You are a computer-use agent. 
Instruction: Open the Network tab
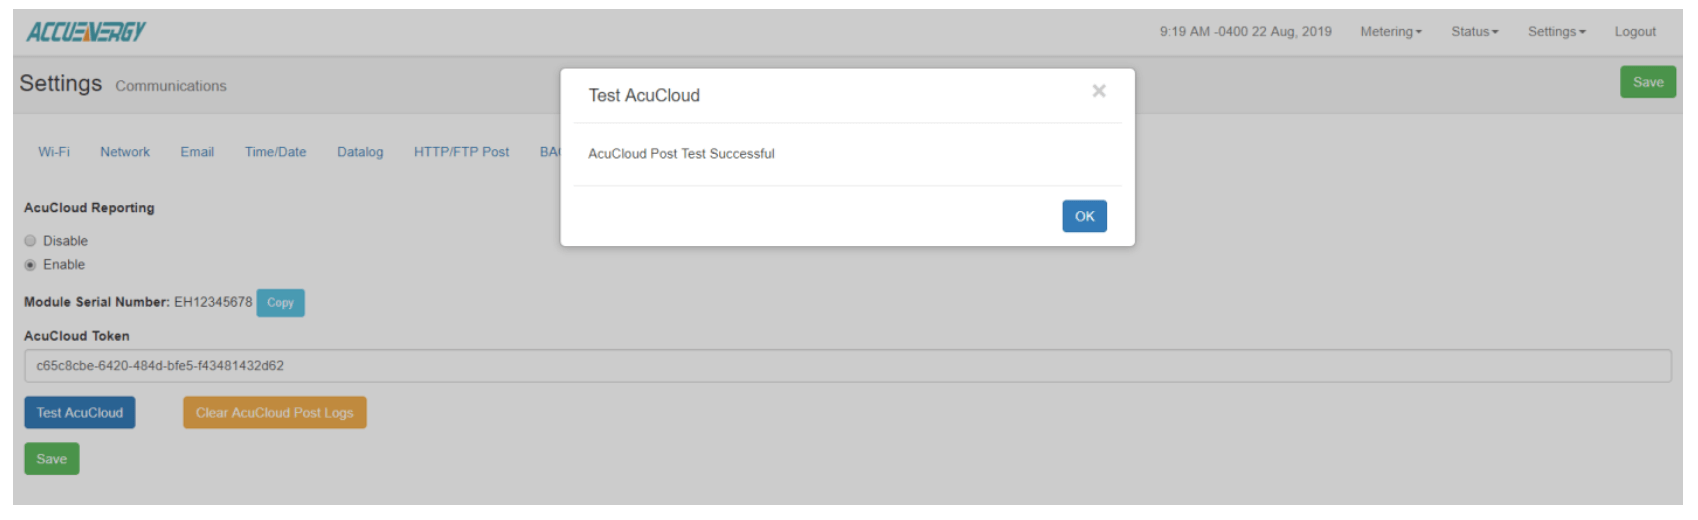(125, 152)
